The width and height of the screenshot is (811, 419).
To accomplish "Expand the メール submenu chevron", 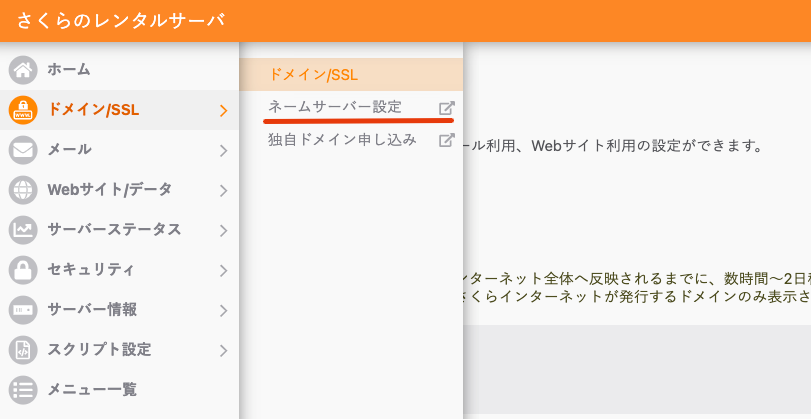I will point(223,150).
